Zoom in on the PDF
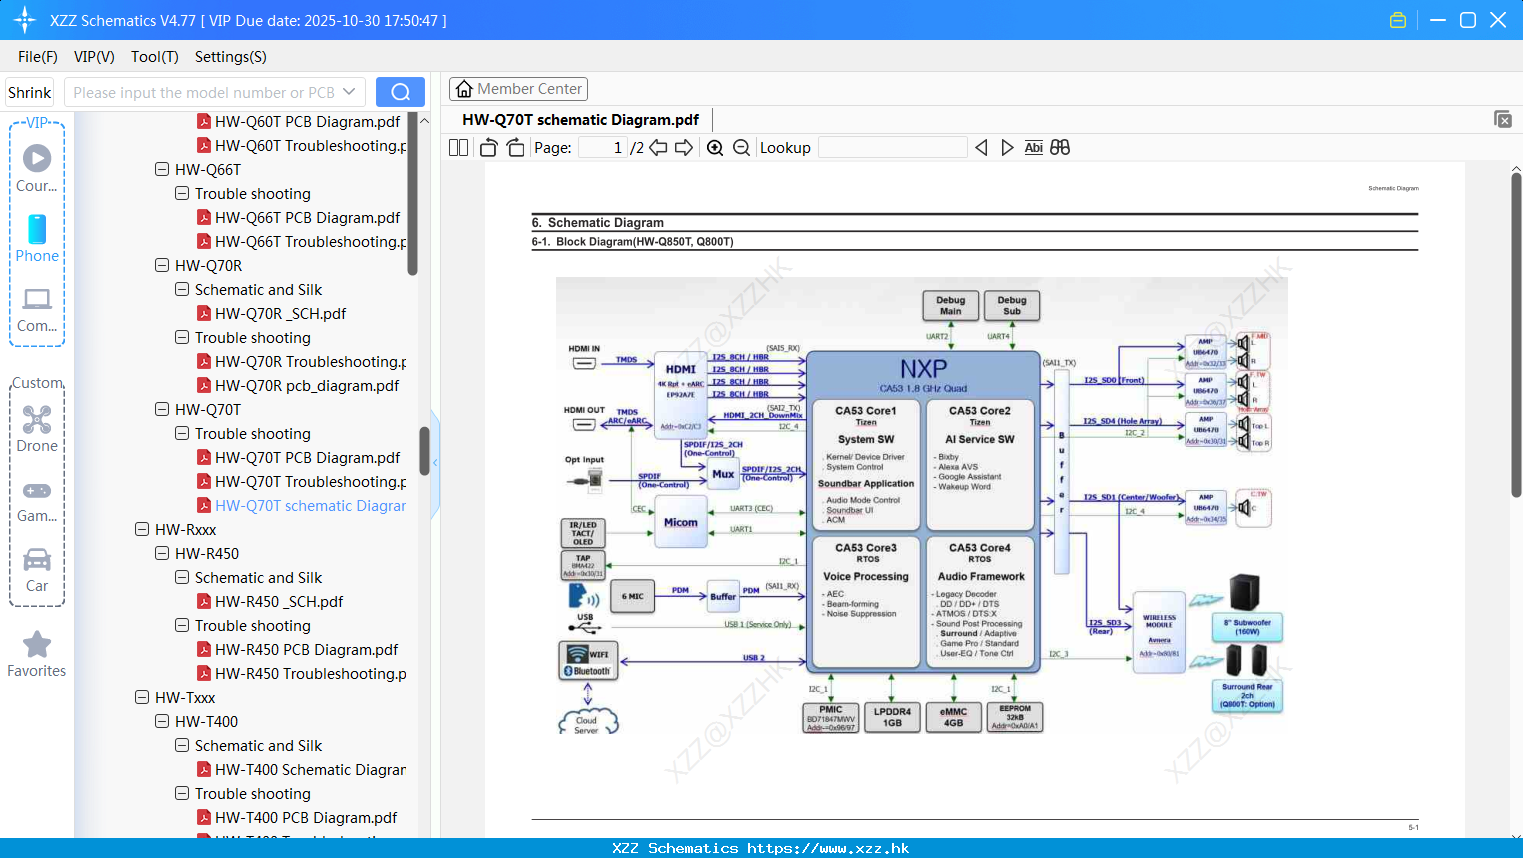The image size is (1523, 858). pos(715,147)
